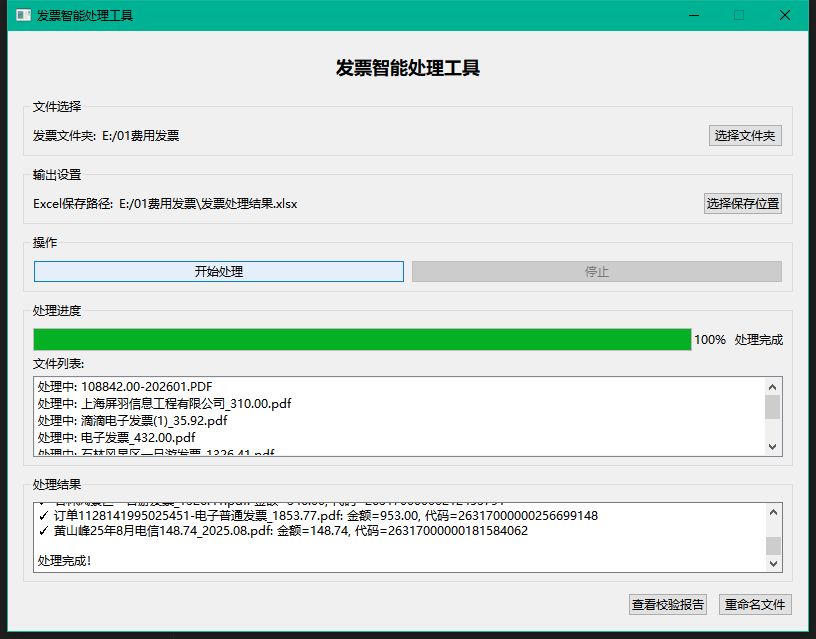Image resolution: width=816 pixels, height=639 pixels.
Task: Click the 处理结果 scroll down arrow
Action: (x=772, y=564)
